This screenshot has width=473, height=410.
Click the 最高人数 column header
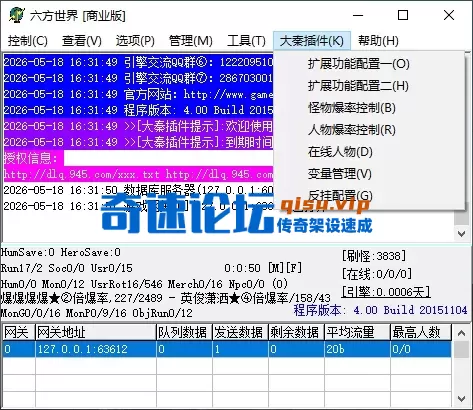click(x=421, y=332)
